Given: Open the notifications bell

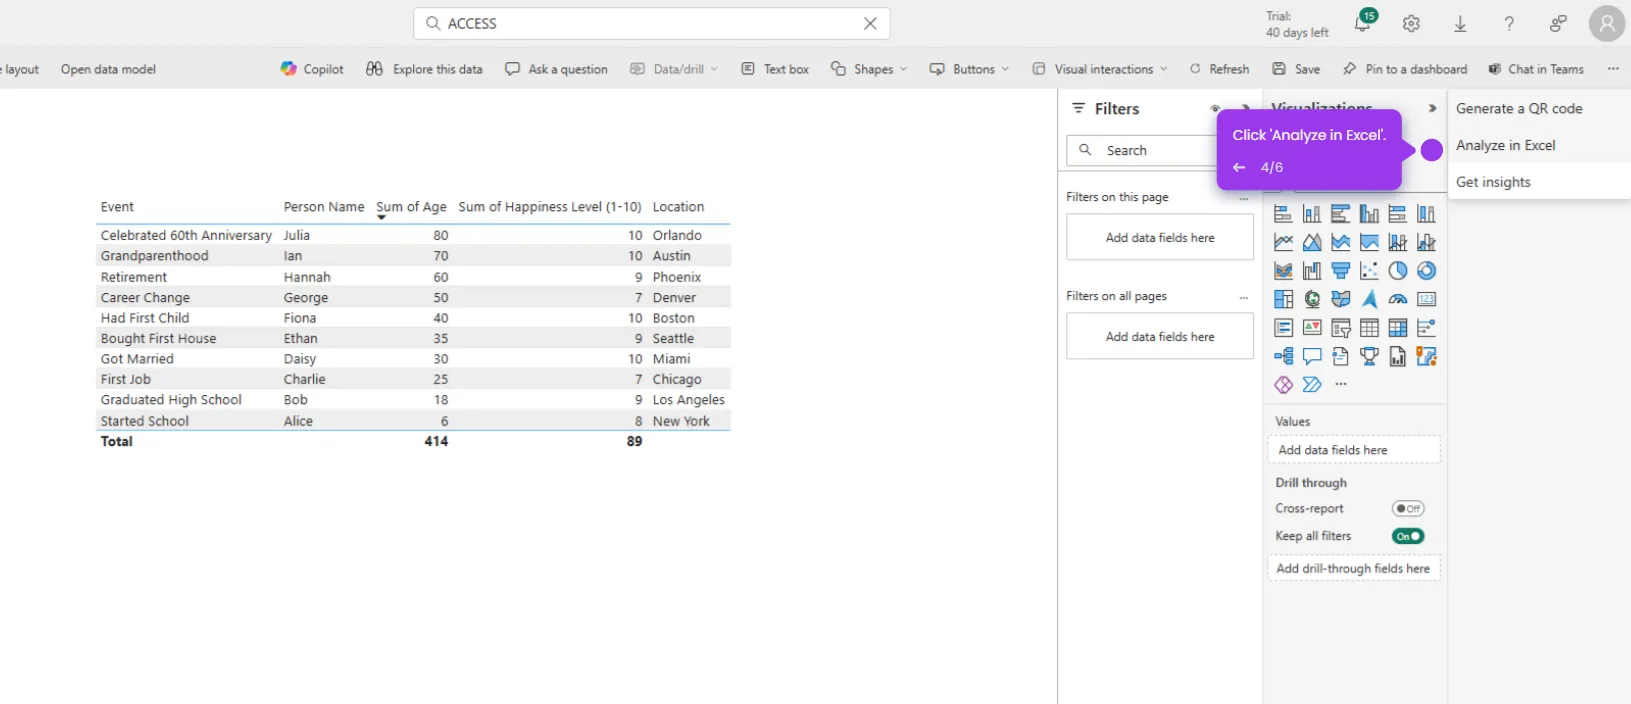Looking at the screenshot, I should (1364, 22).
